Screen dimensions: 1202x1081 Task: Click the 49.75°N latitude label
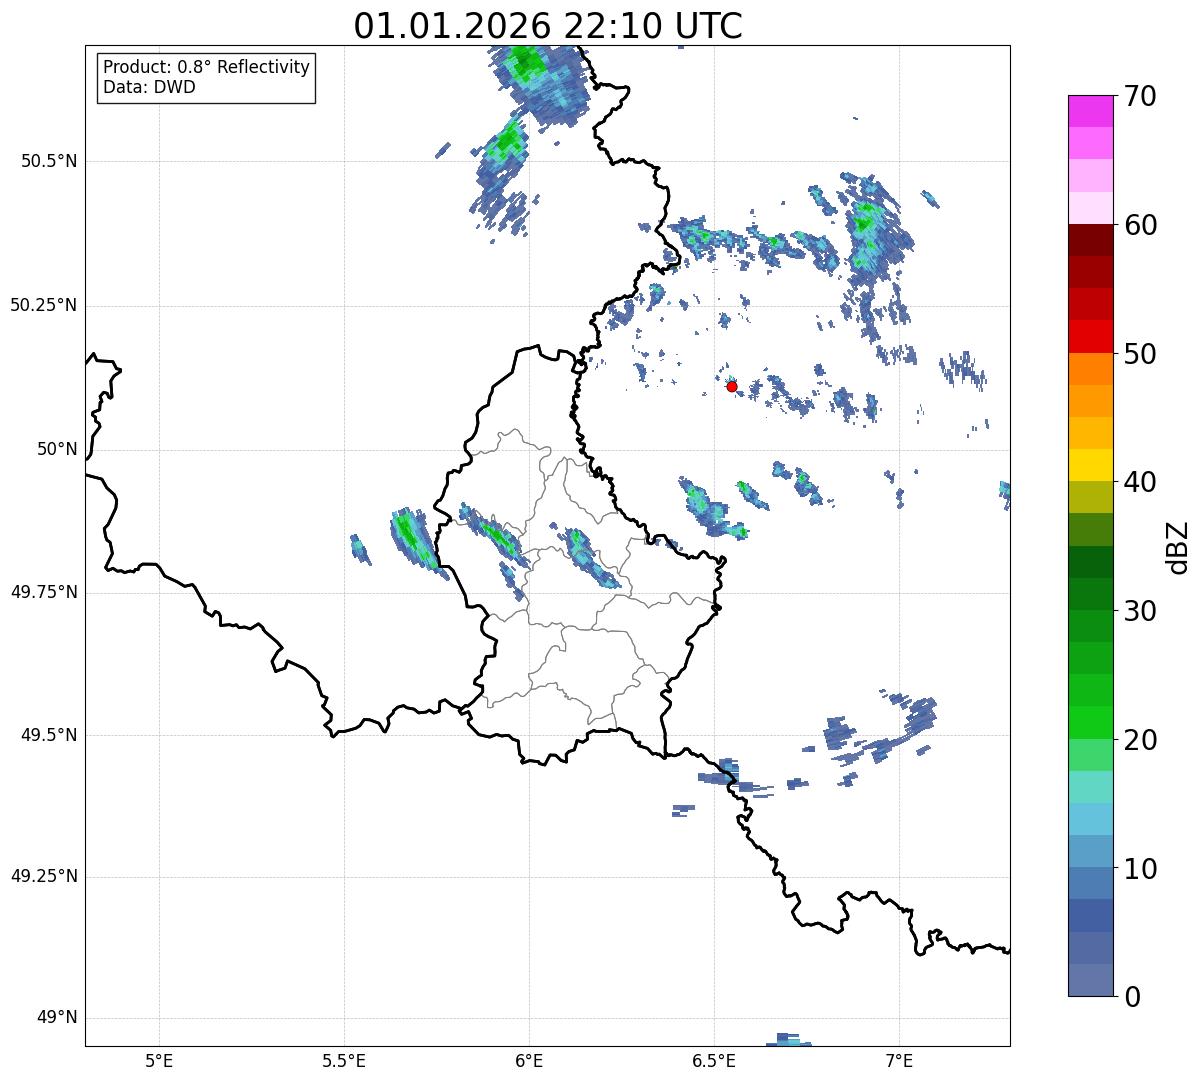point(44,592)
